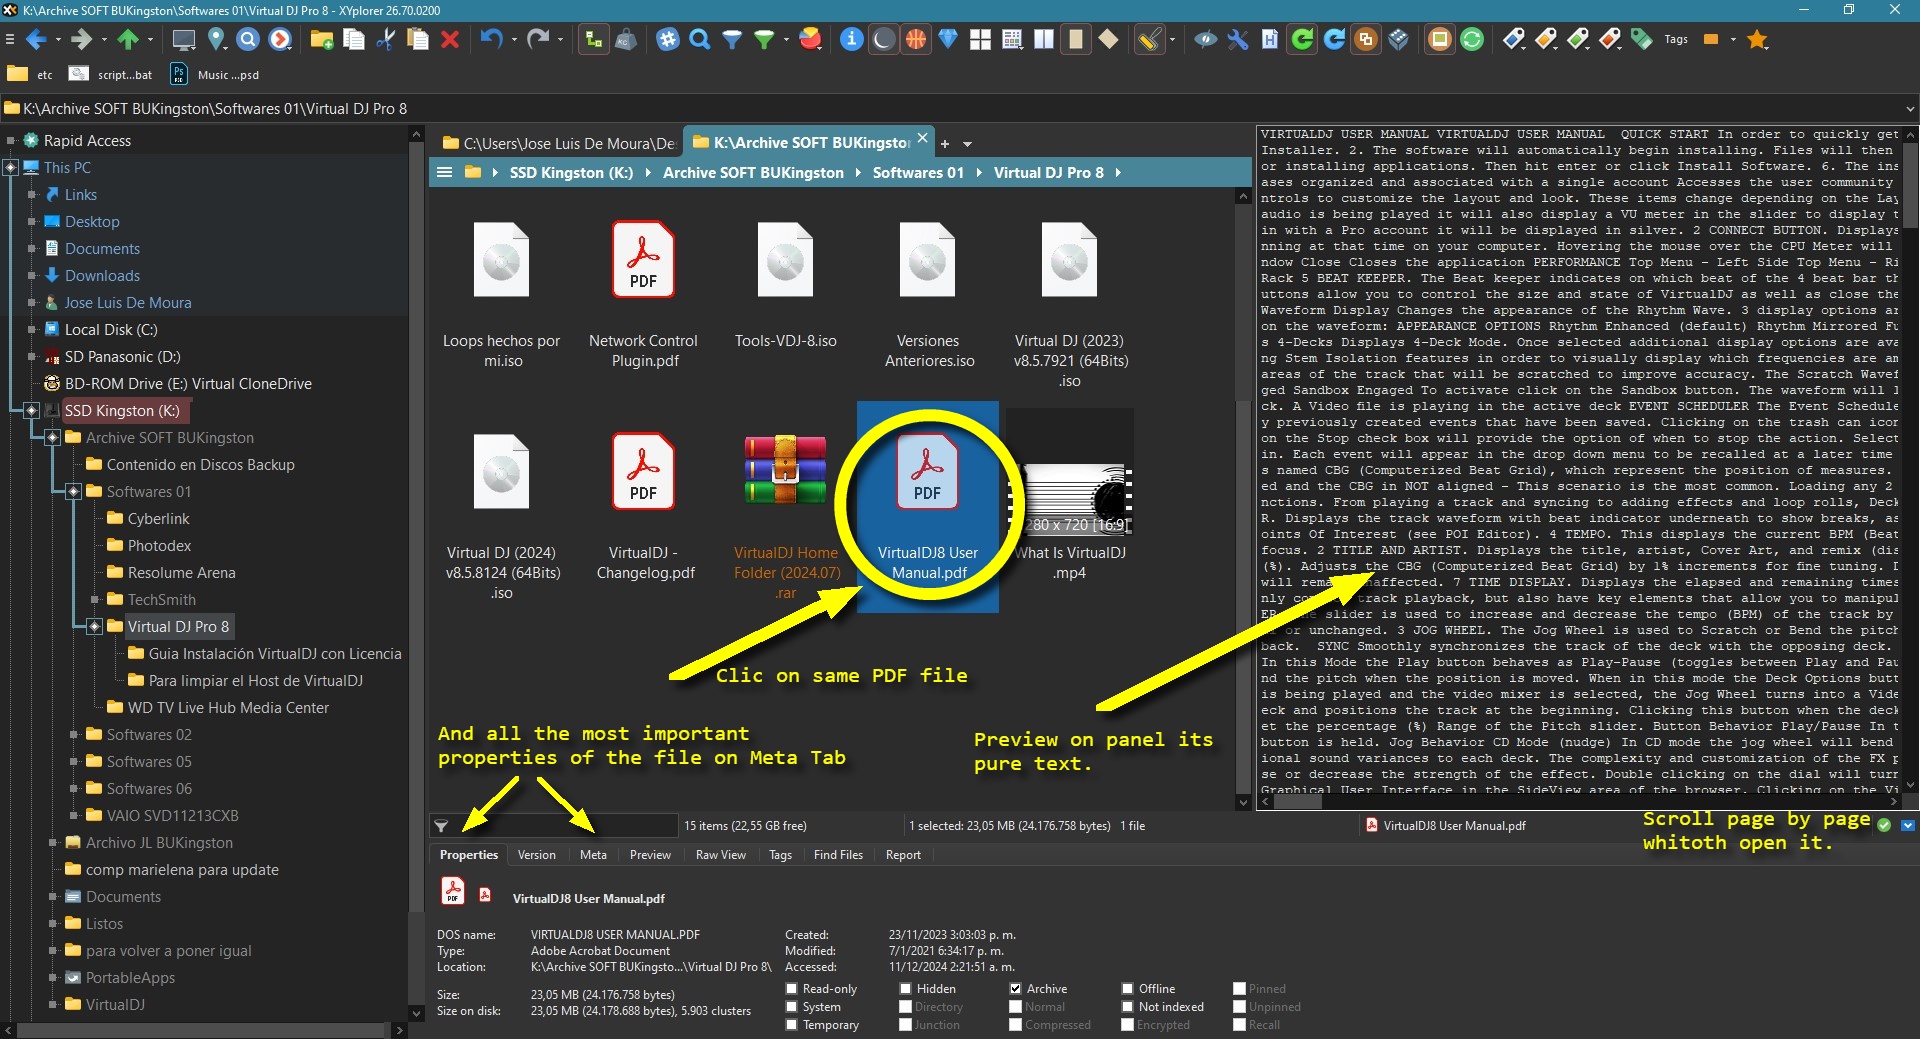Viewport: 1920px width, 1039px height.
Task: Collapse the Virtual DJ Pro 8 tree node
Action: [95, 627]
